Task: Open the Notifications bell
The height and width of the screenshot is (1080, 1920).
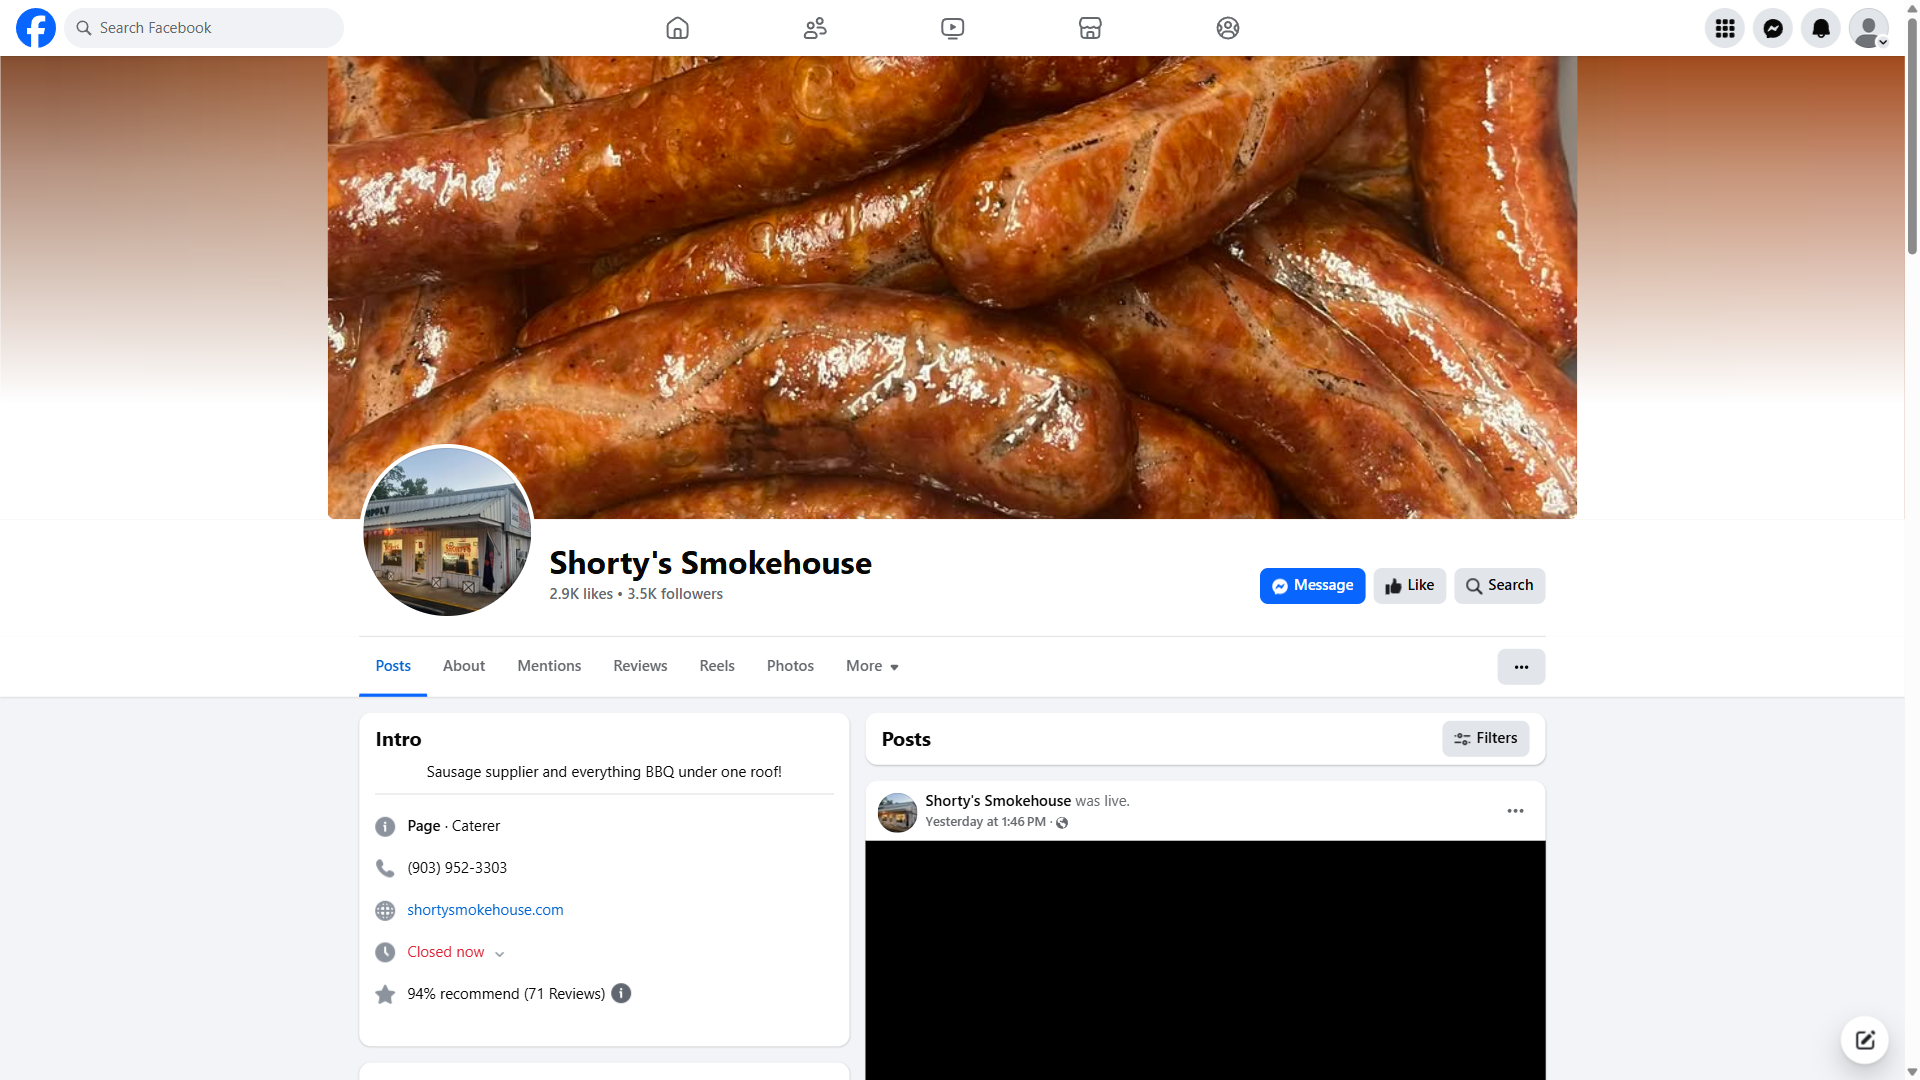Action: [x=1820, y=28]
